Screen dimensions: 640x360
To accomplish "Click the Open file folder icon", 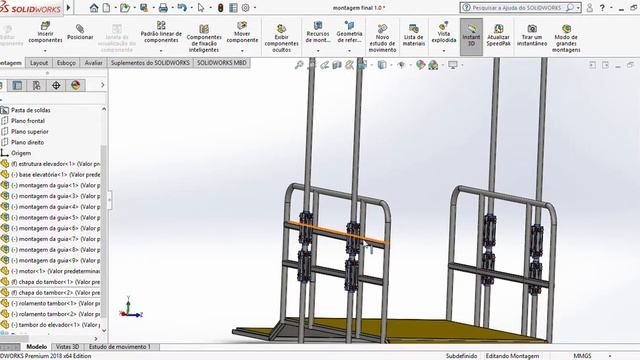I will (125, 8).
